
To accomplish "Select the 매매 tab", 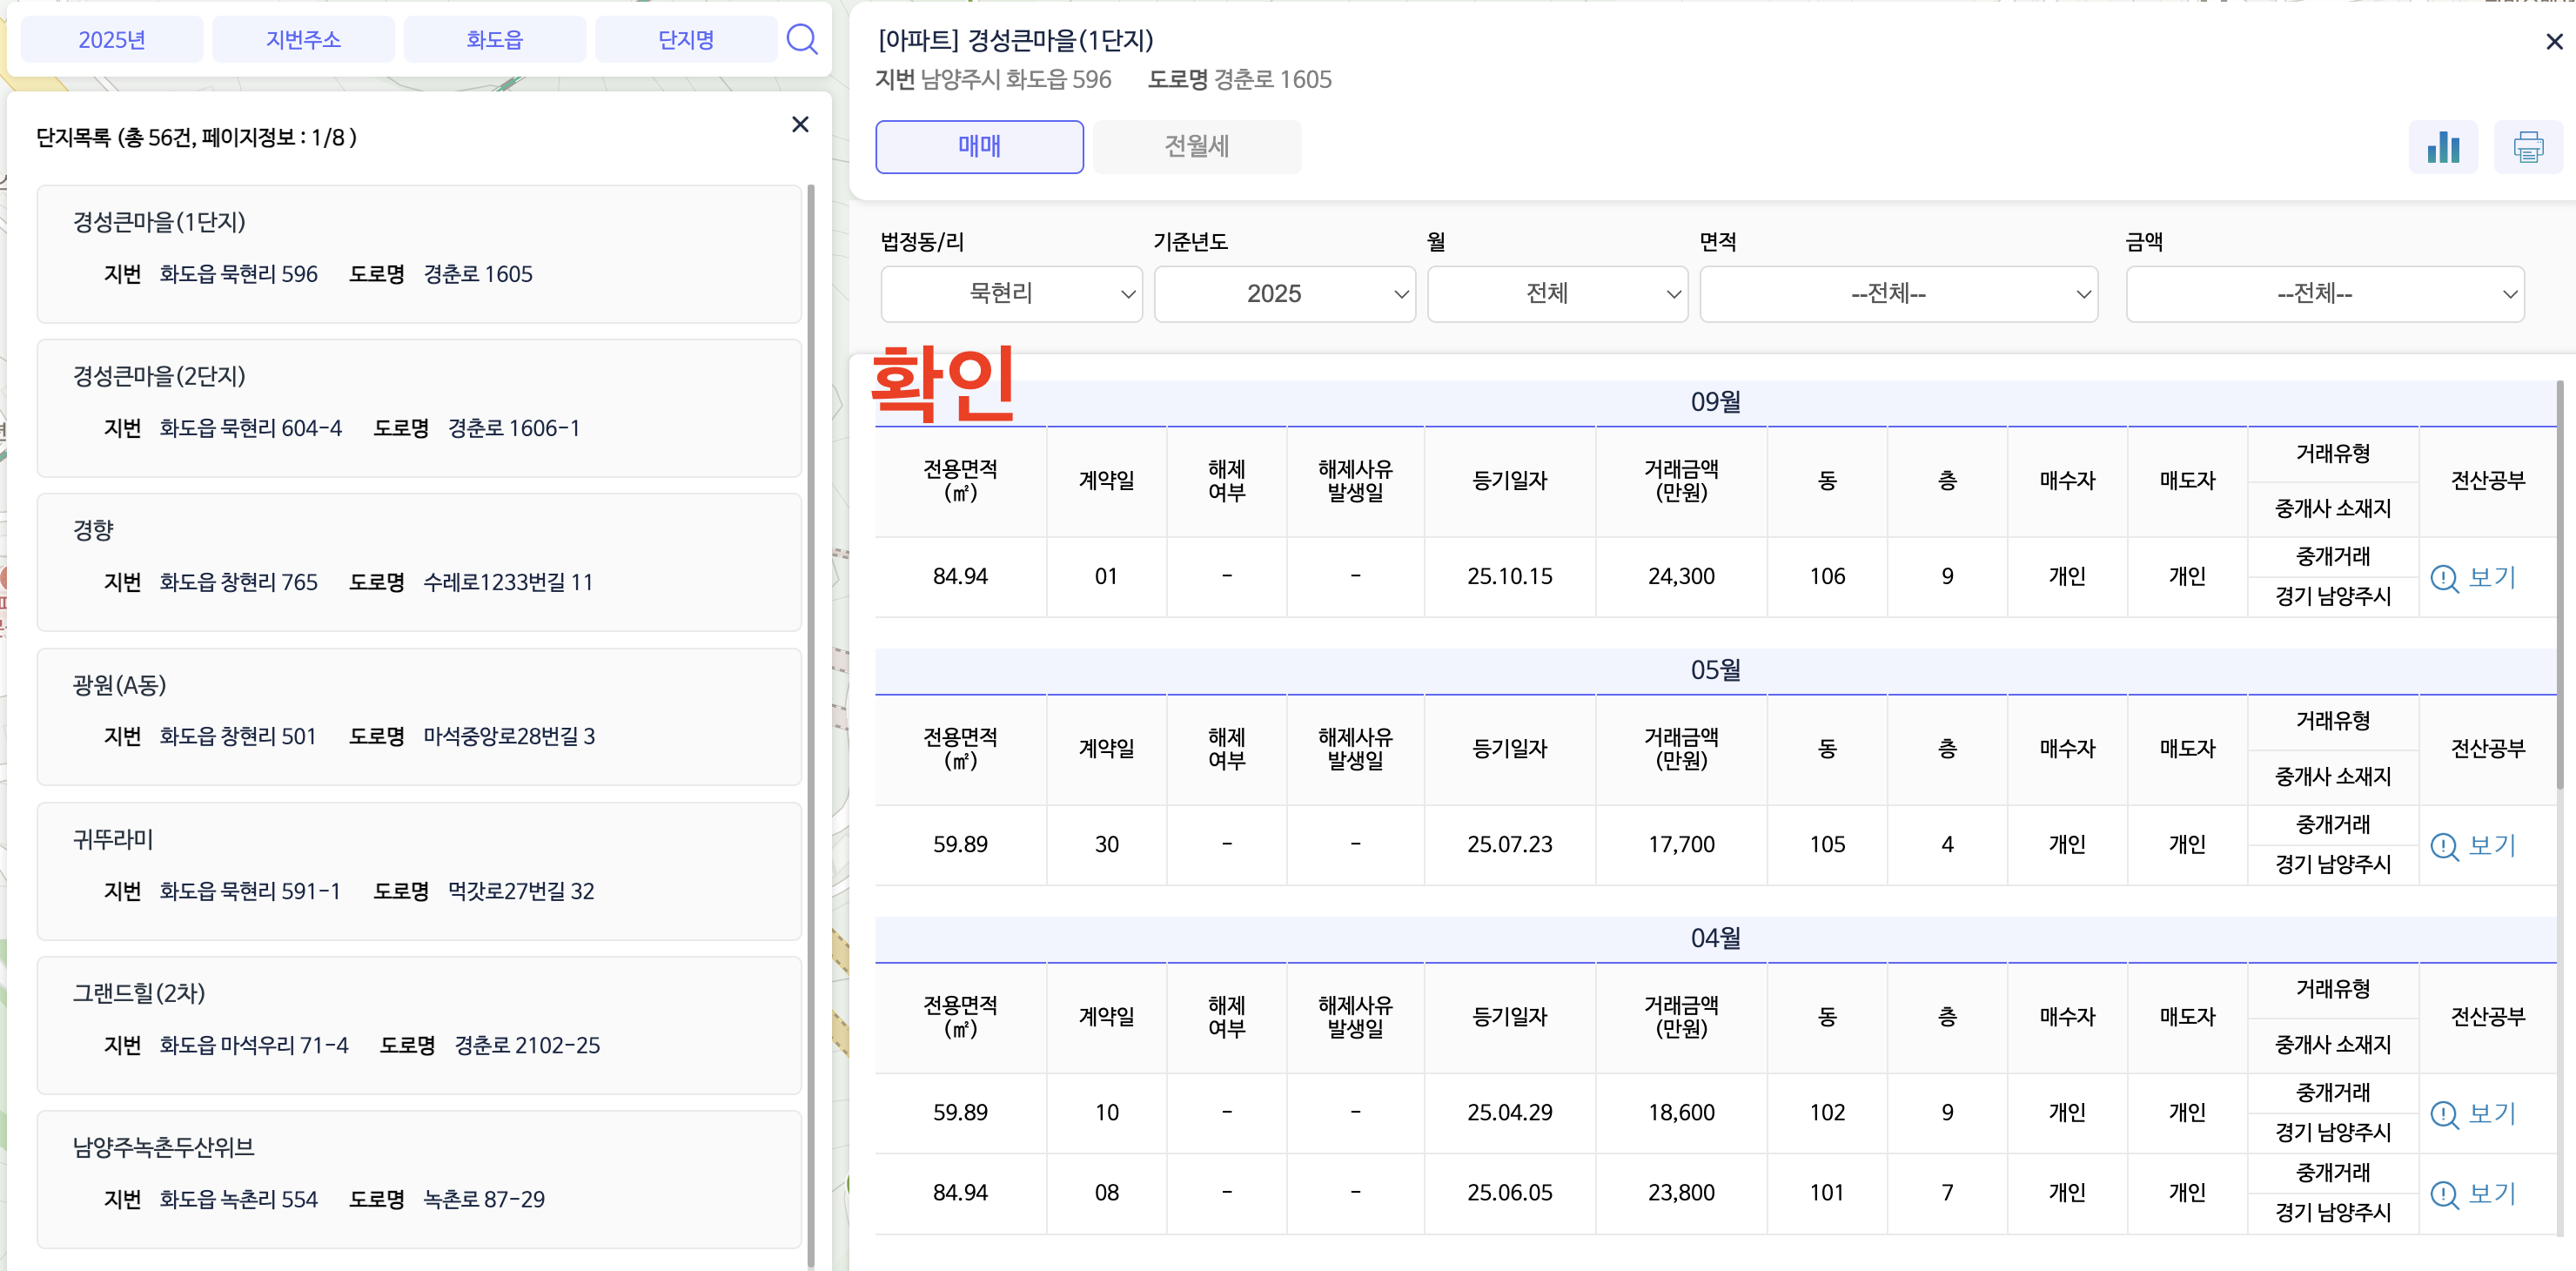I will click(x=978, y=147).
